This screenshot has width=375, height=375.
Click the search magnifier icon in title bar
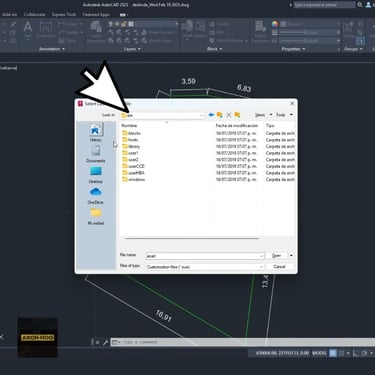pos(360,5)
